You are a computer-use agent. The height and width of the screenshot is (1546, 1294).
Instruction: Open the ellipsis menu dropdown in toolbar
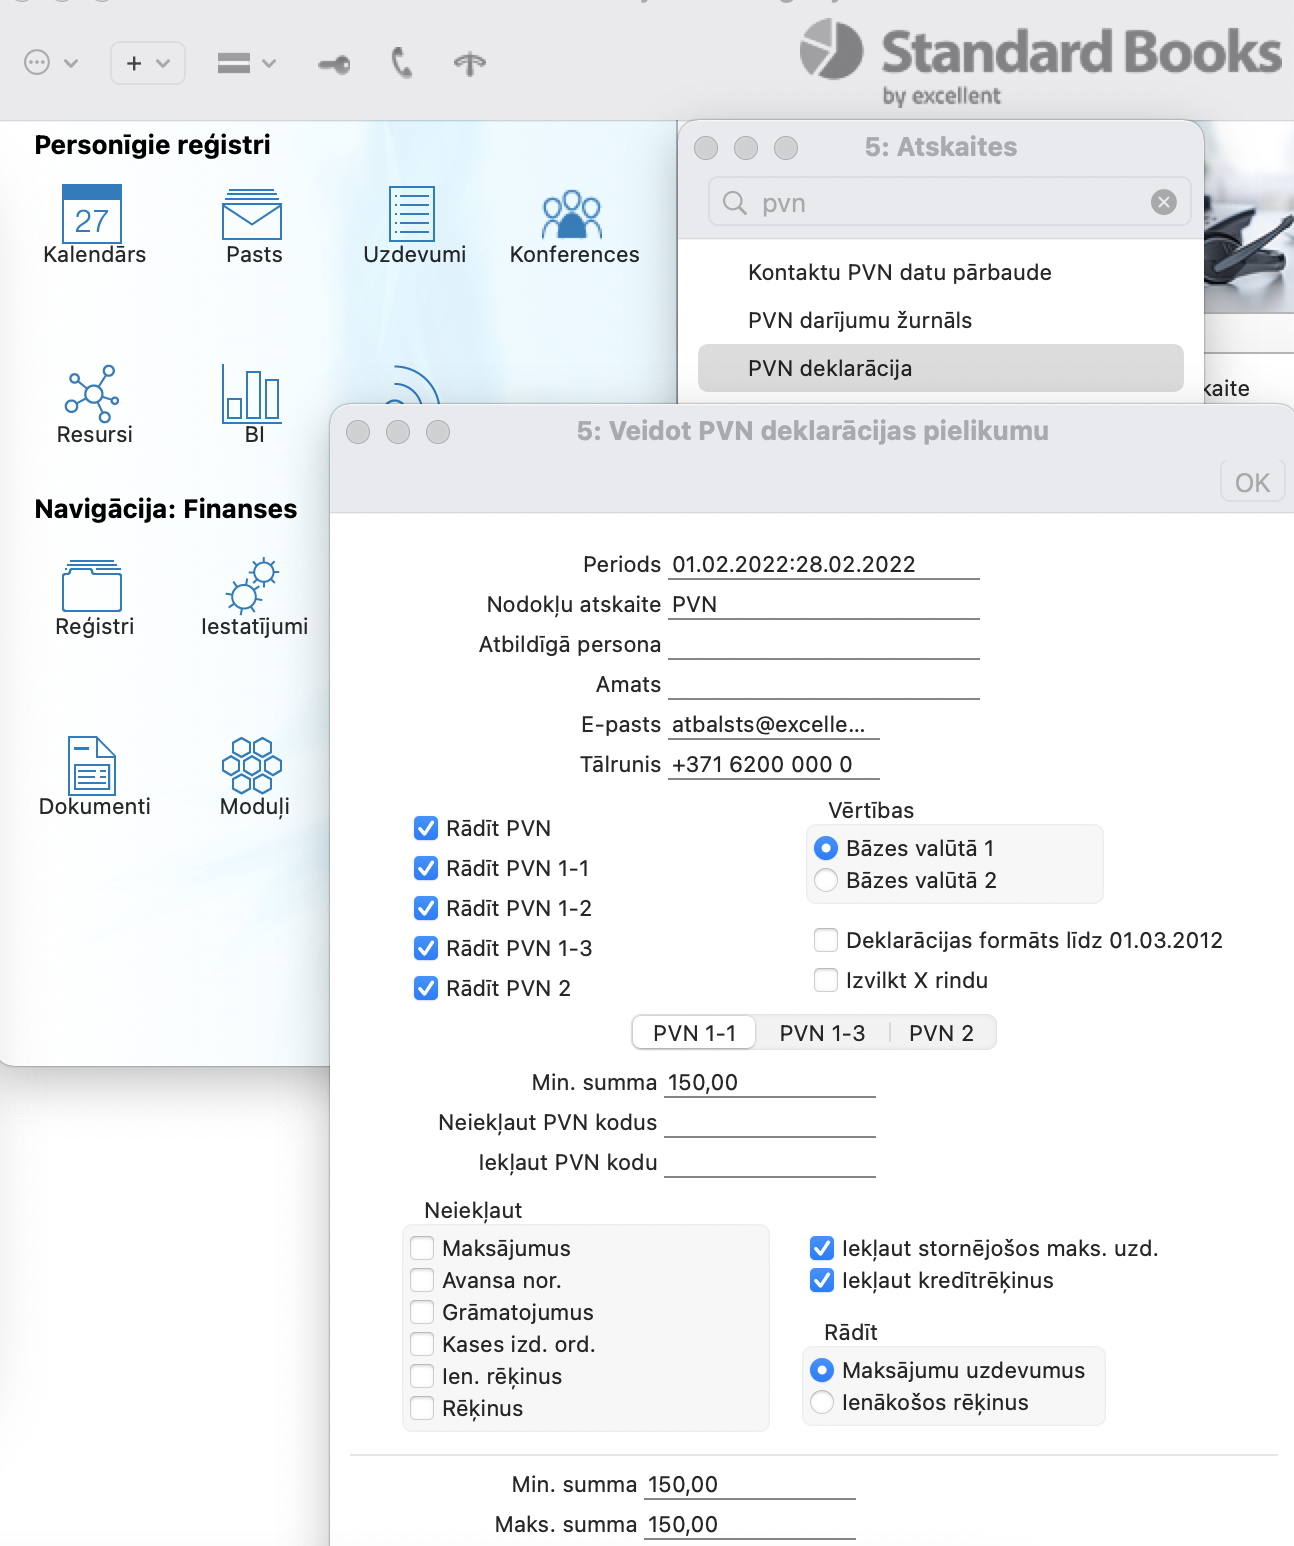(x=50, y=63)
